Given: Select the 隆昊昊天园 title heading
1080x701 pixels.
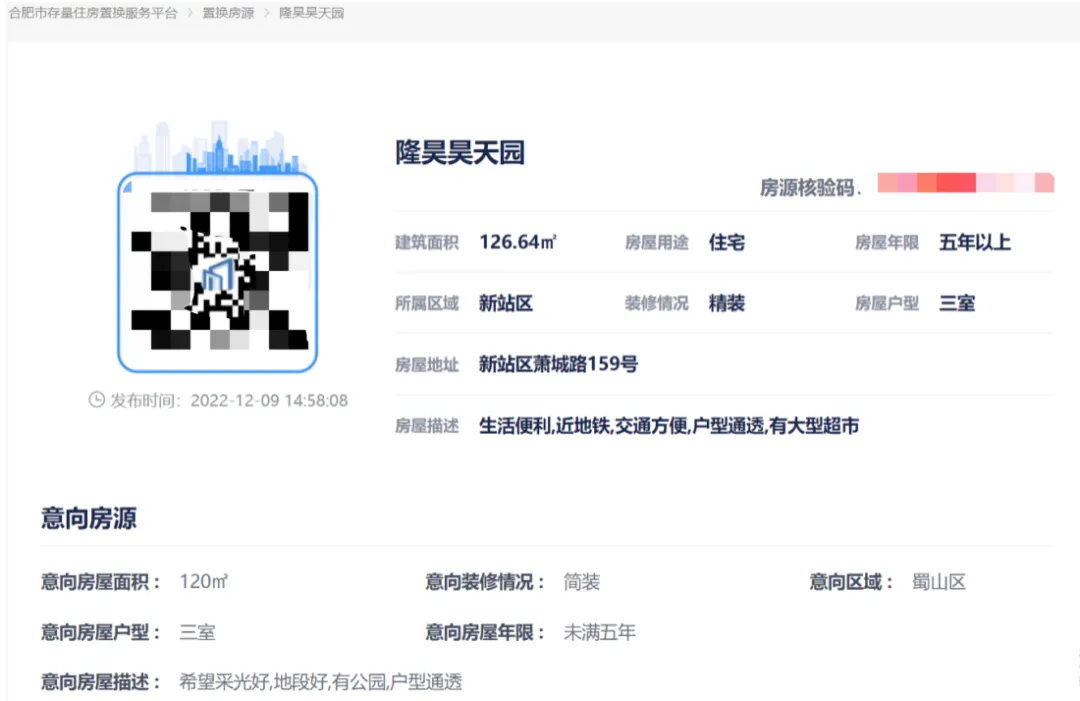Looking at the screenshot, I should pos(459,152).
